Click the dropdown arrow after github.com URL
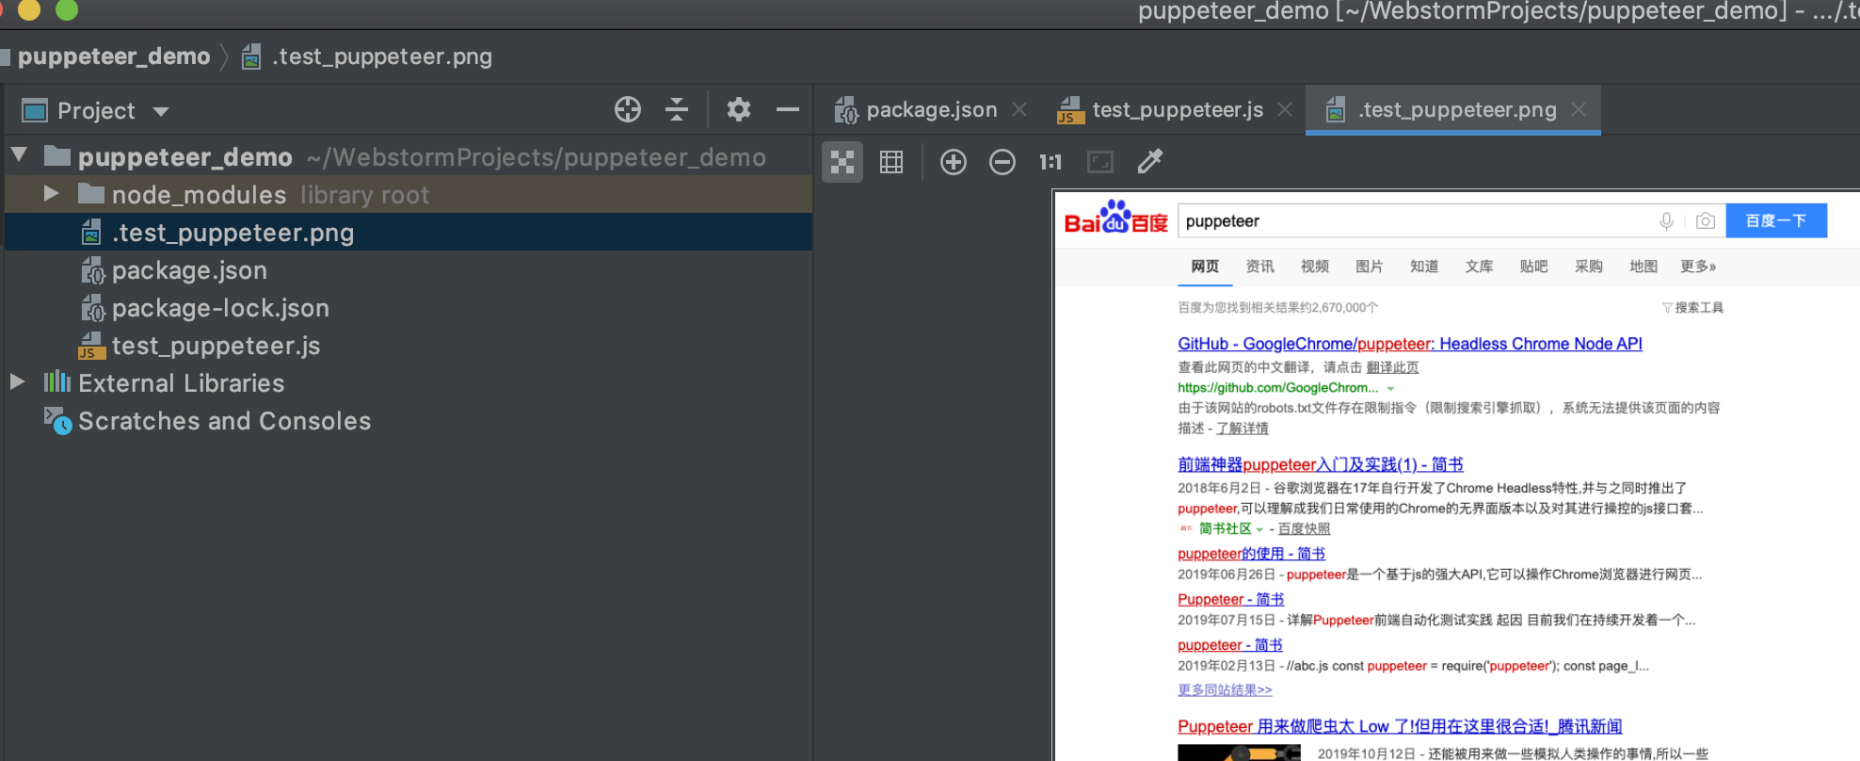Viewport: 1860px width, 761px height. [x=1390, y=388]
